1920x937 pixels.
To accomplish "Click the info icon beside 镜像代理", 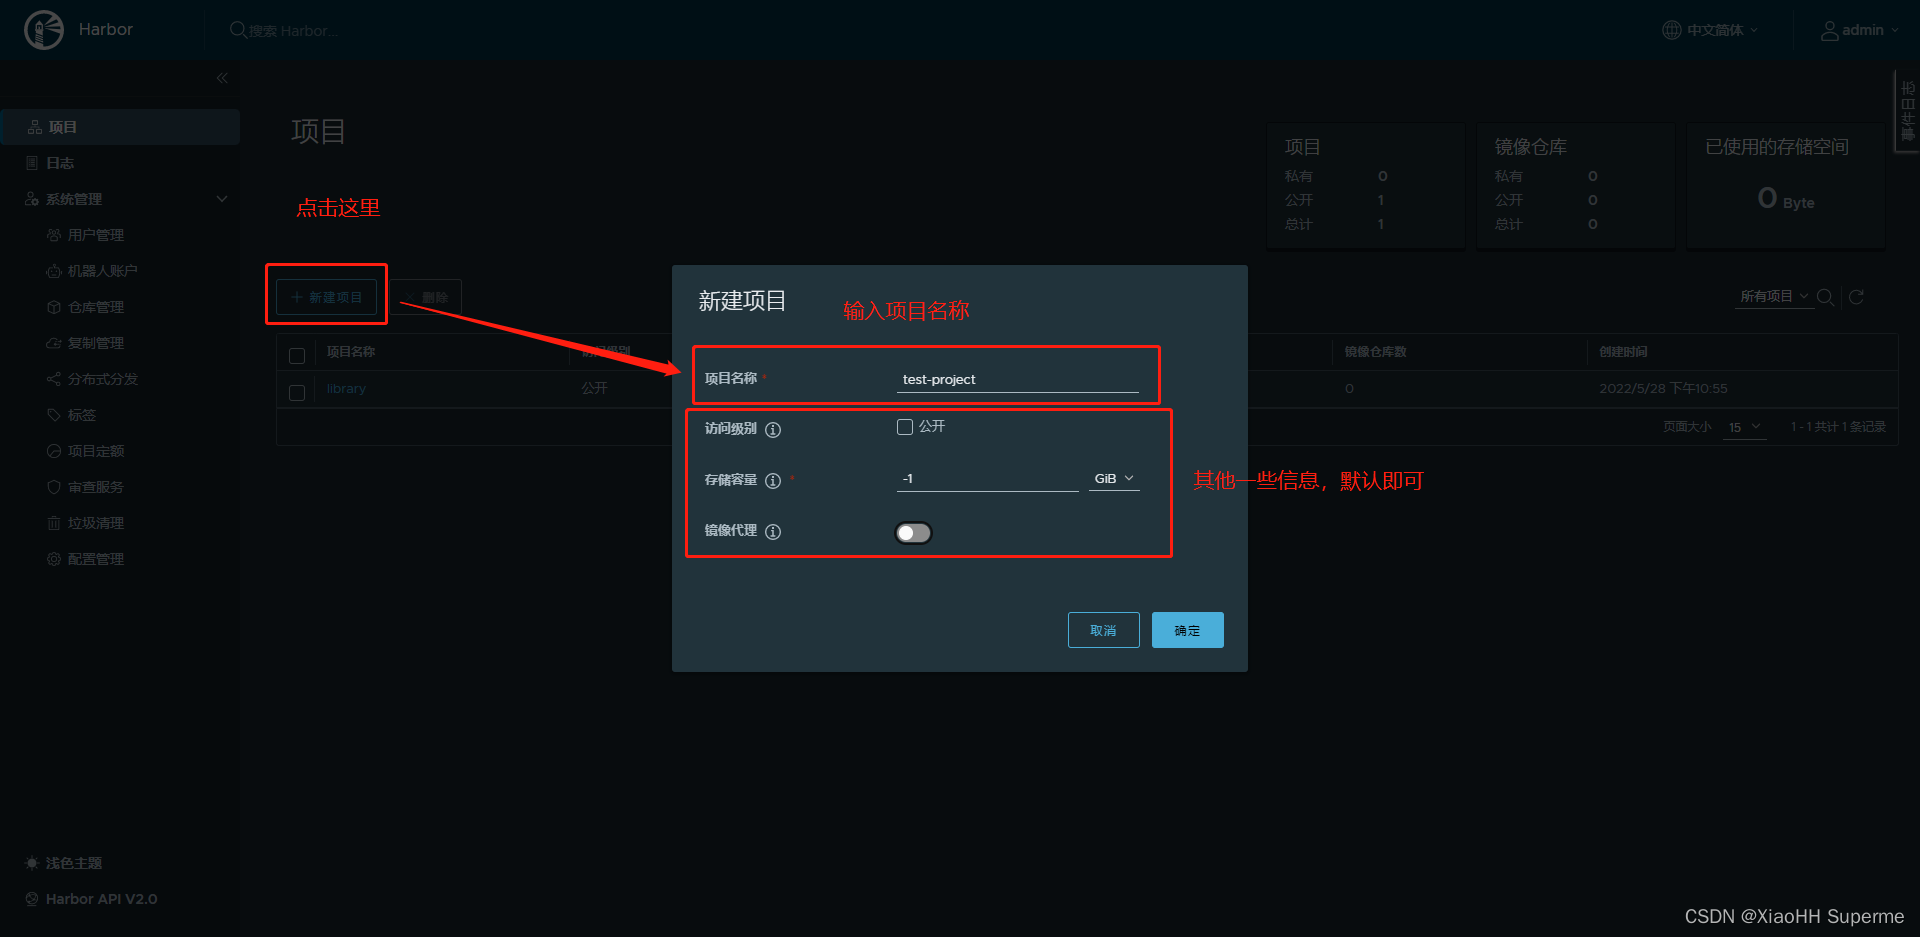I will coord(773,532).
